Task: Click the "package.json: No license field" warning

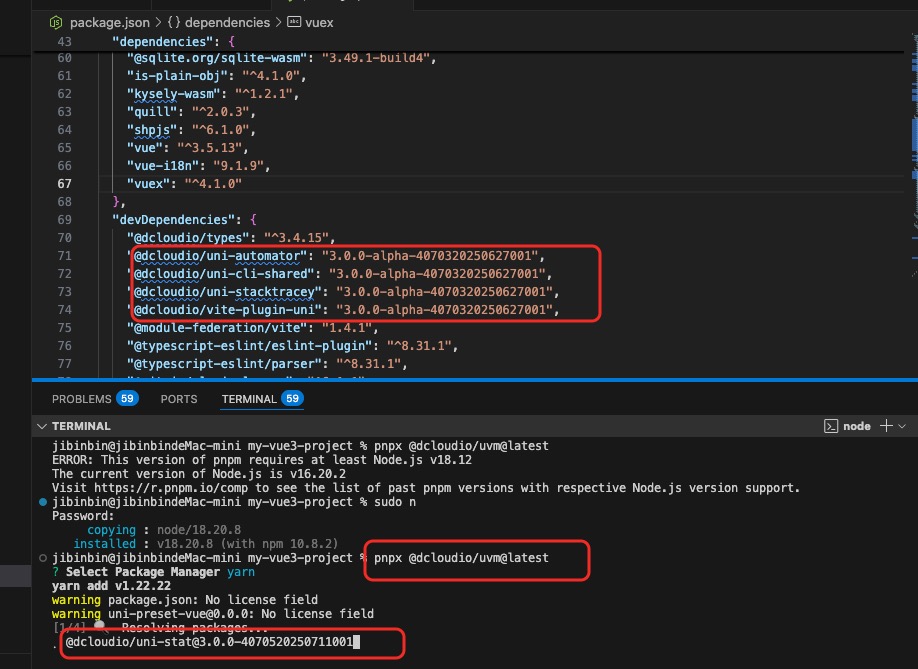Action: 184,601
